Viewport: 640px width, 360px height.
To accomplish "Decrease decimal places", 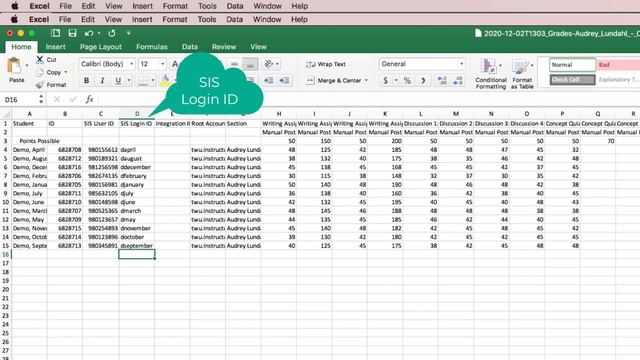I will click(x=458, y=80).
